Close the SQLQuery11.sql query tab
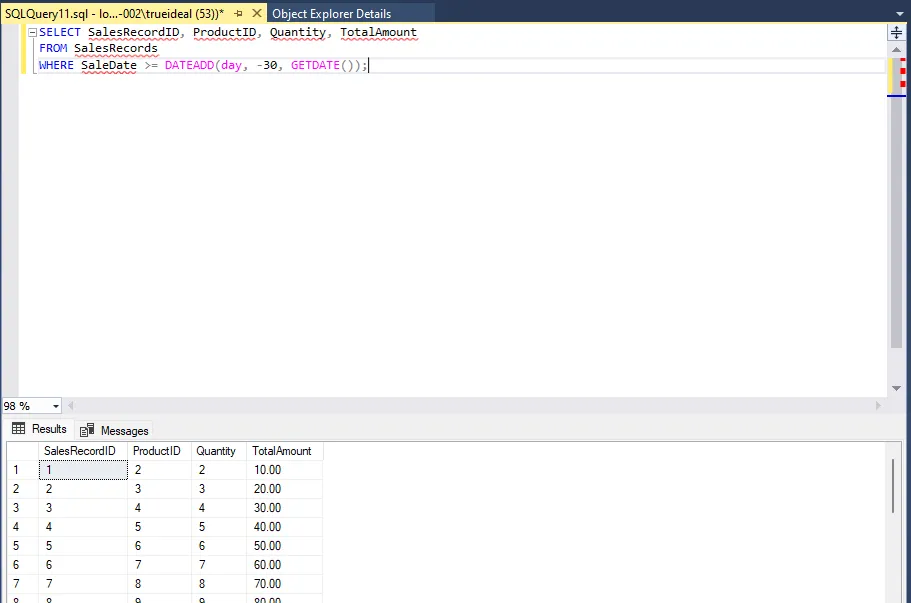 click(x=256, y=14)
